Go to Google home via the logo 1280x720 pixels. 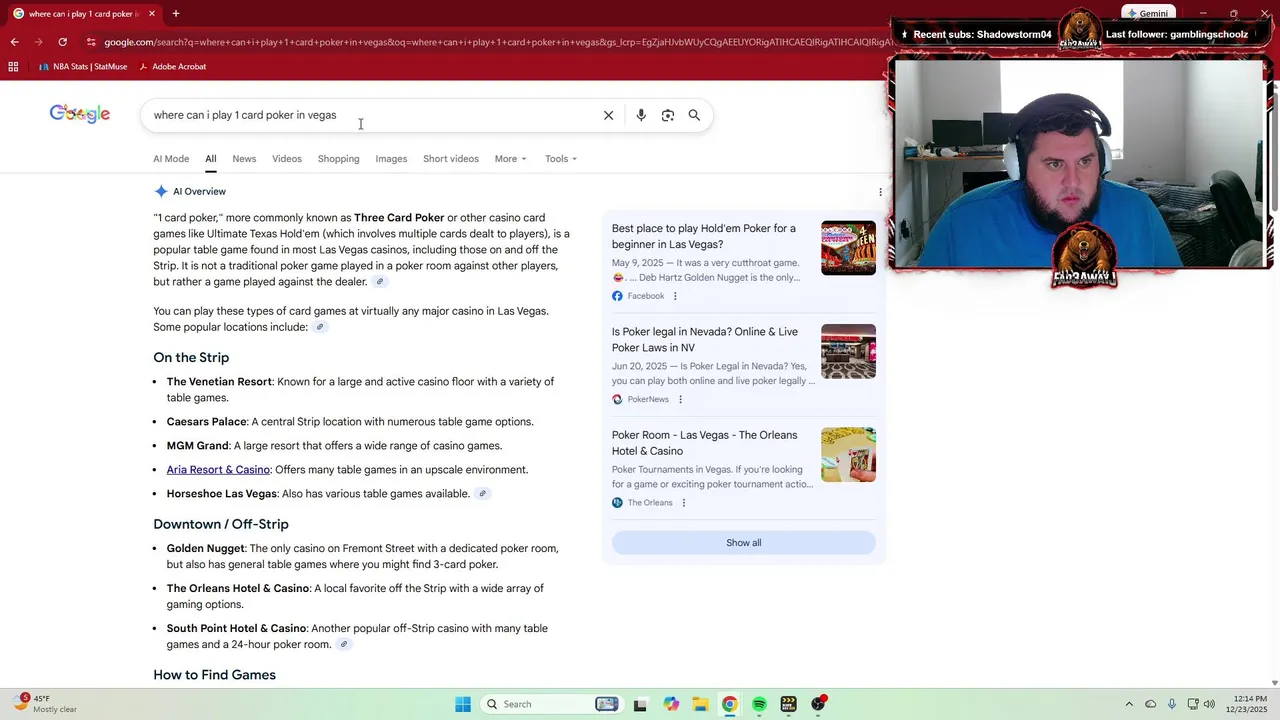click(x=80, y=114)
